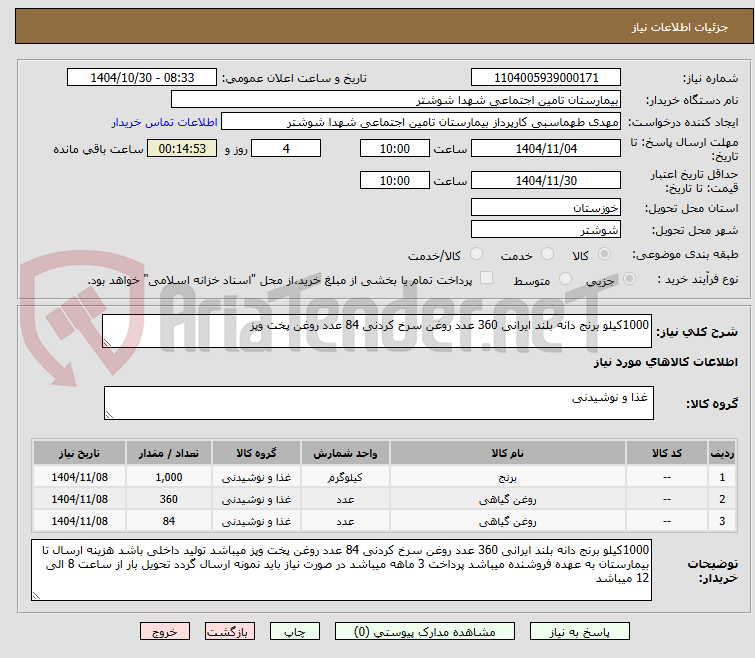755x658 pixels.
Task: Click the remaining time field 00:14:53
Action: (x=182, y=148)
